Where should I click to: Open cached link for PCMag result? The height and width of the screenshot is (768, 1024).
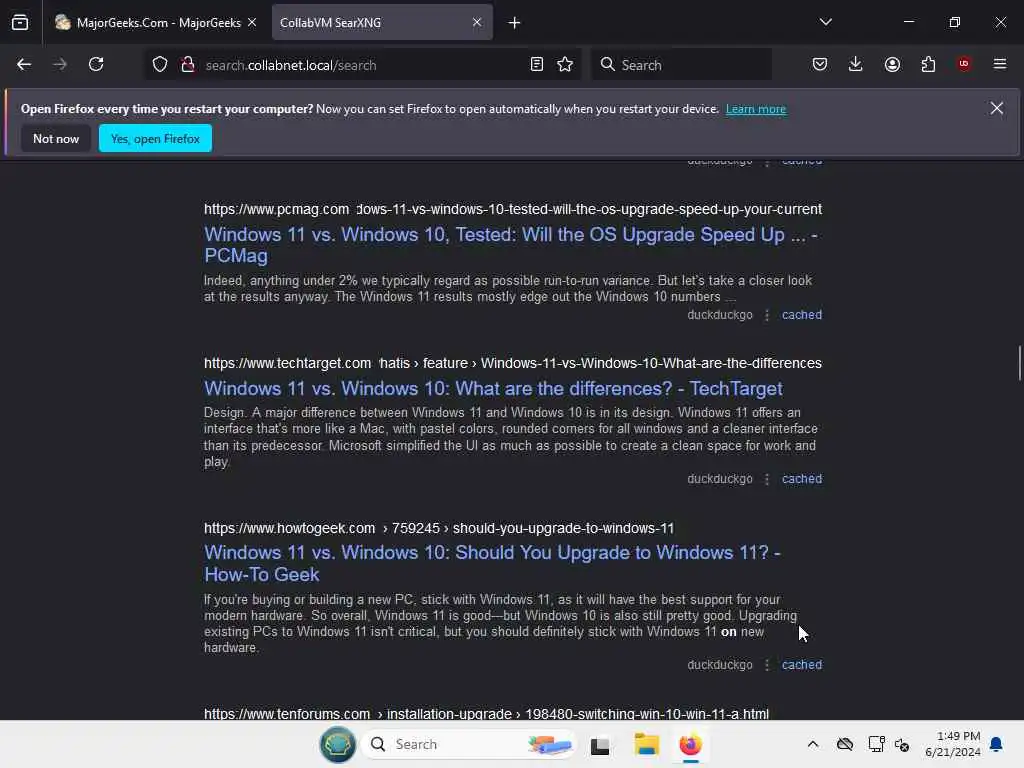click(x=802, y=315)
